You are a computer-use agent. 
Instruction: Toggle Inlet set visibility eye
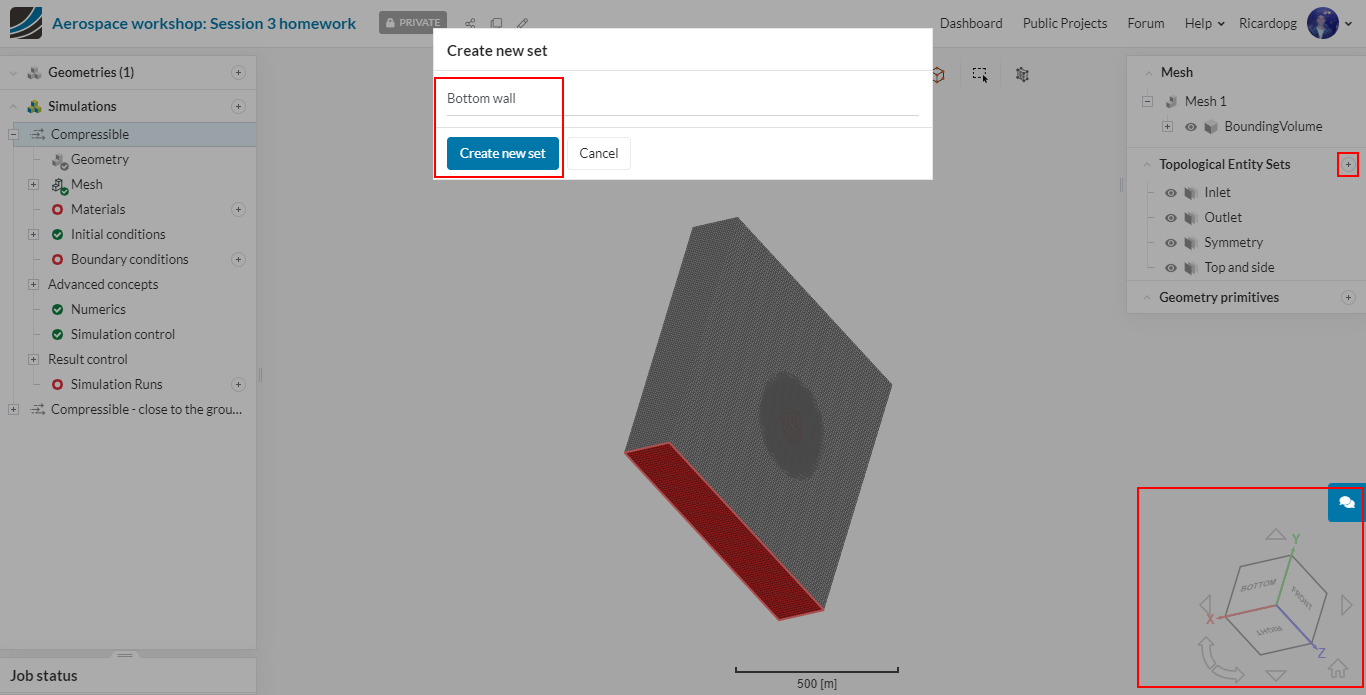pyautogui.click(x=1170, y=192)
